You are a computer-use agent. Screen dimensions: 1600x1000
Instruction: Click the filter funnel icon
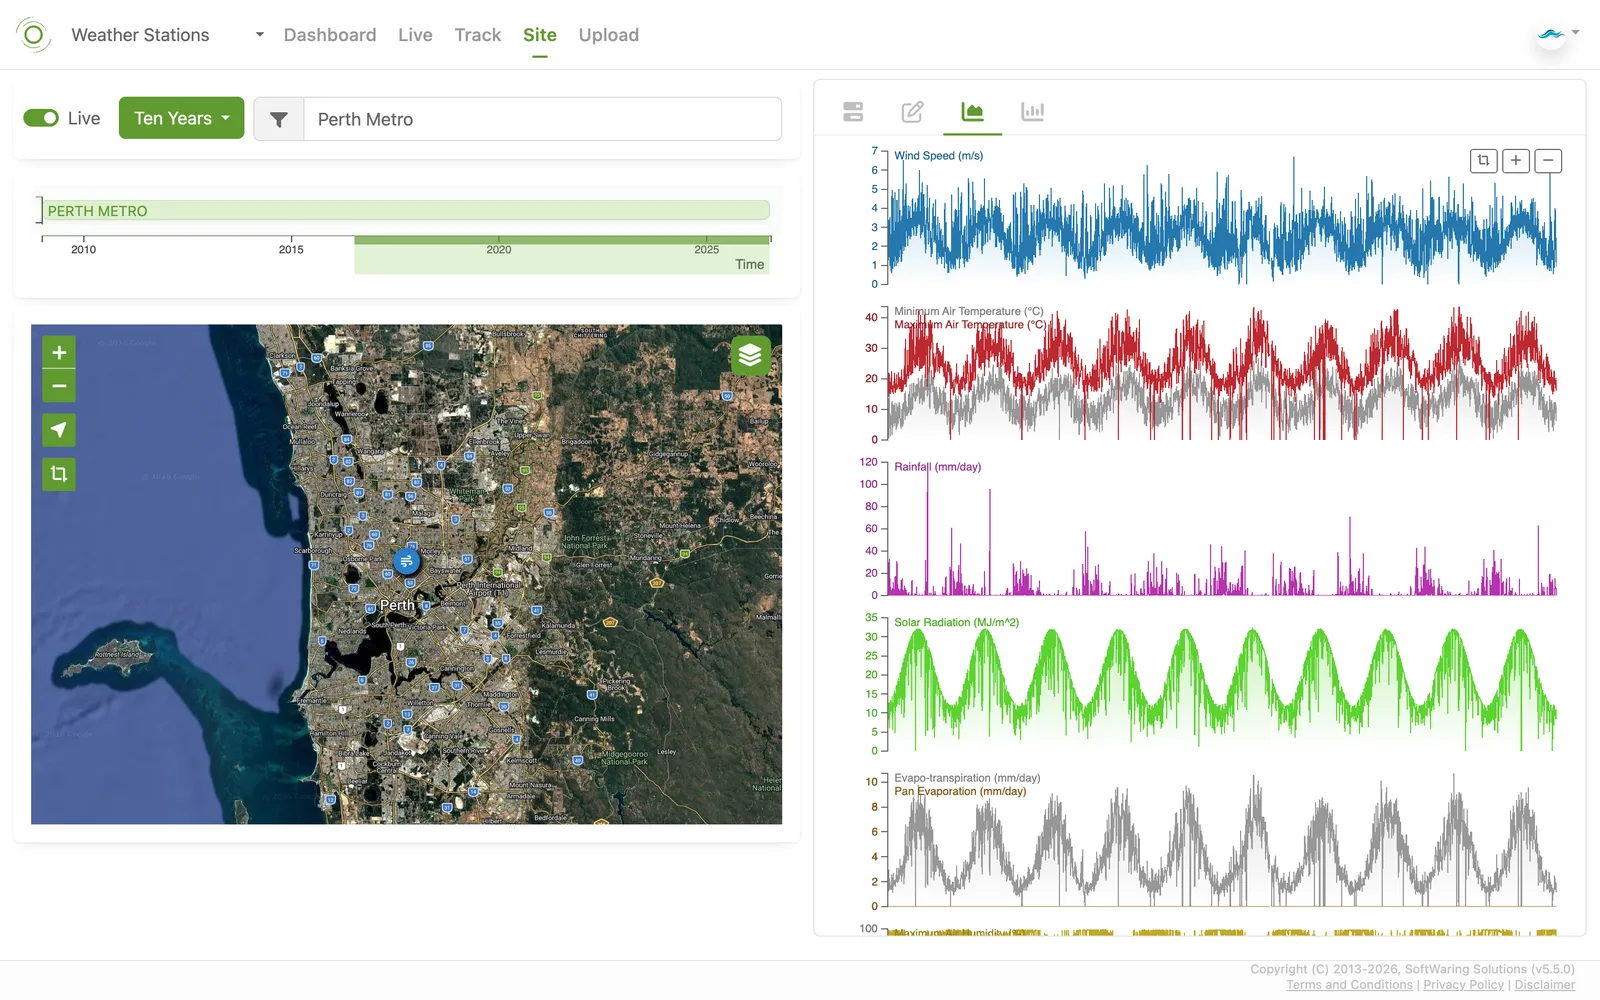tap(279, 119)
